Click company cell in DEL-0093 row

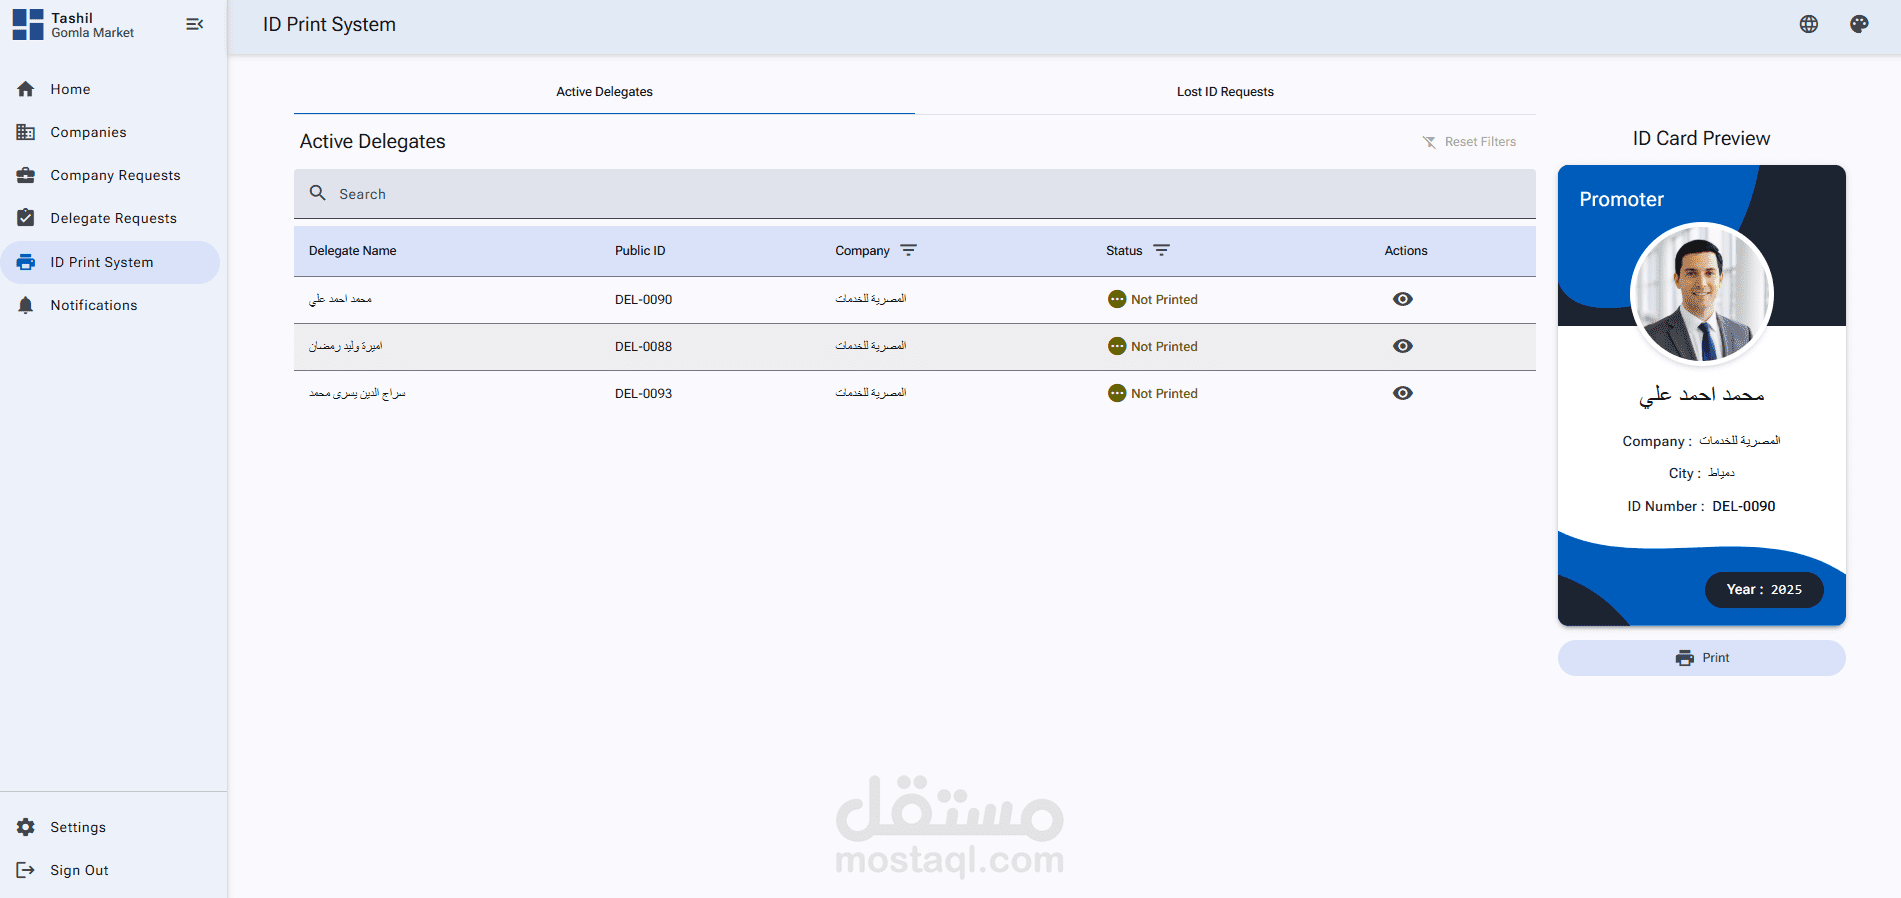click(871, 393)
